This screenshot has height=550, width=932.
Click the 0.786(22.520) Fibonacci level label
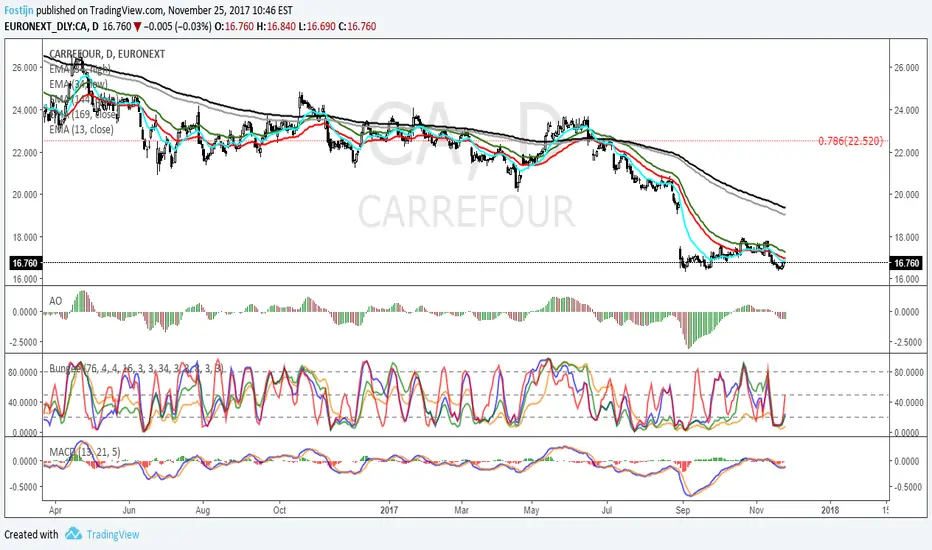click(x=851, y=141)
